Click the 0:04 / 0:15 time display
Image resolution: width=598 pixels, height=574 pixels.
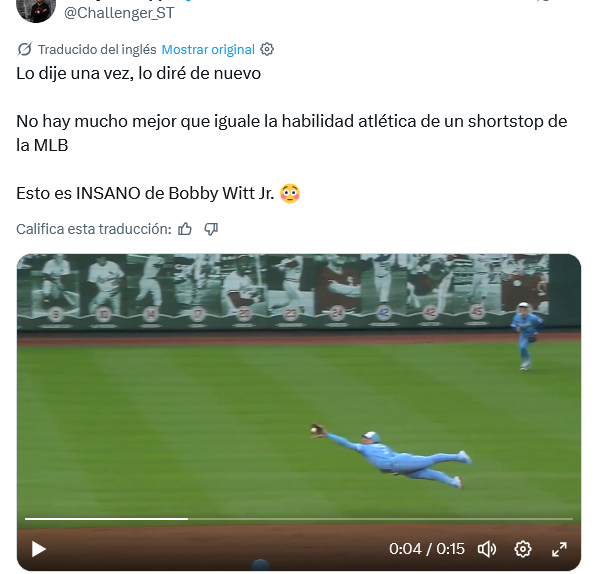[x=427, y=549]
